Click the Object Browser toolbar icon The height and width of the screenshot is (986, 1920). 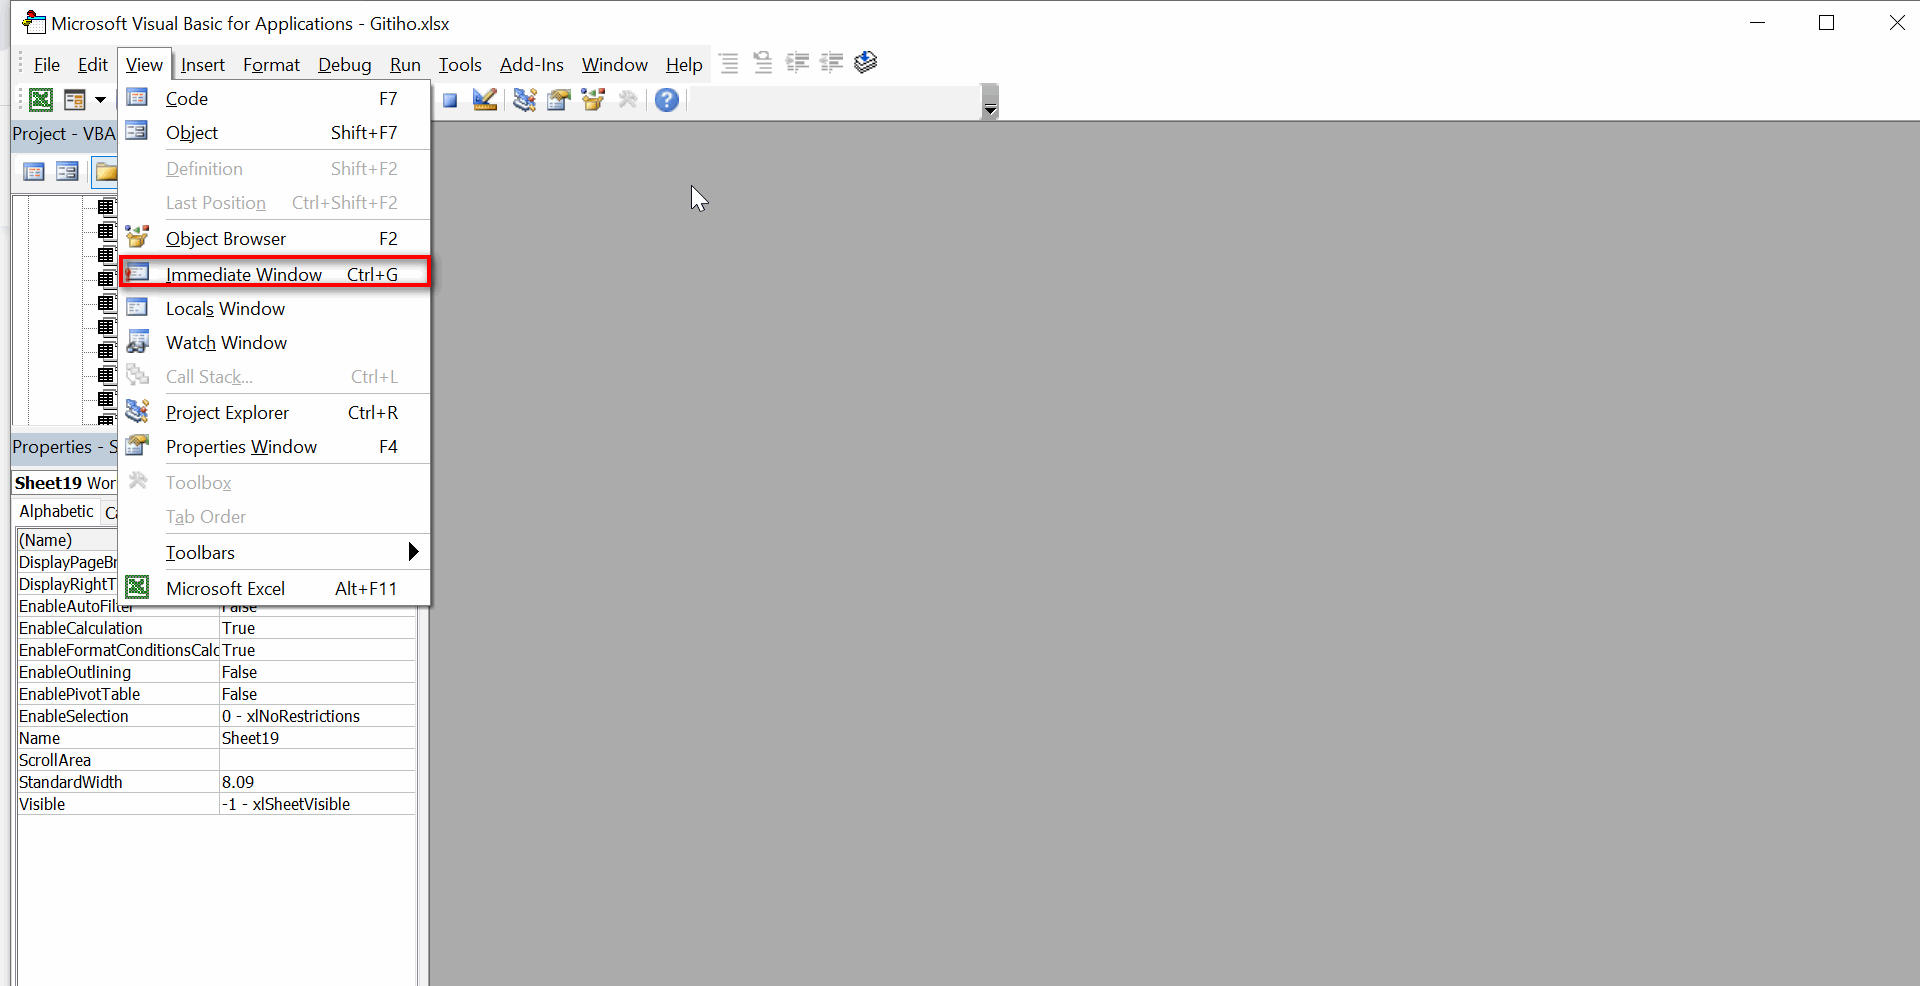(x=593, y=99)
